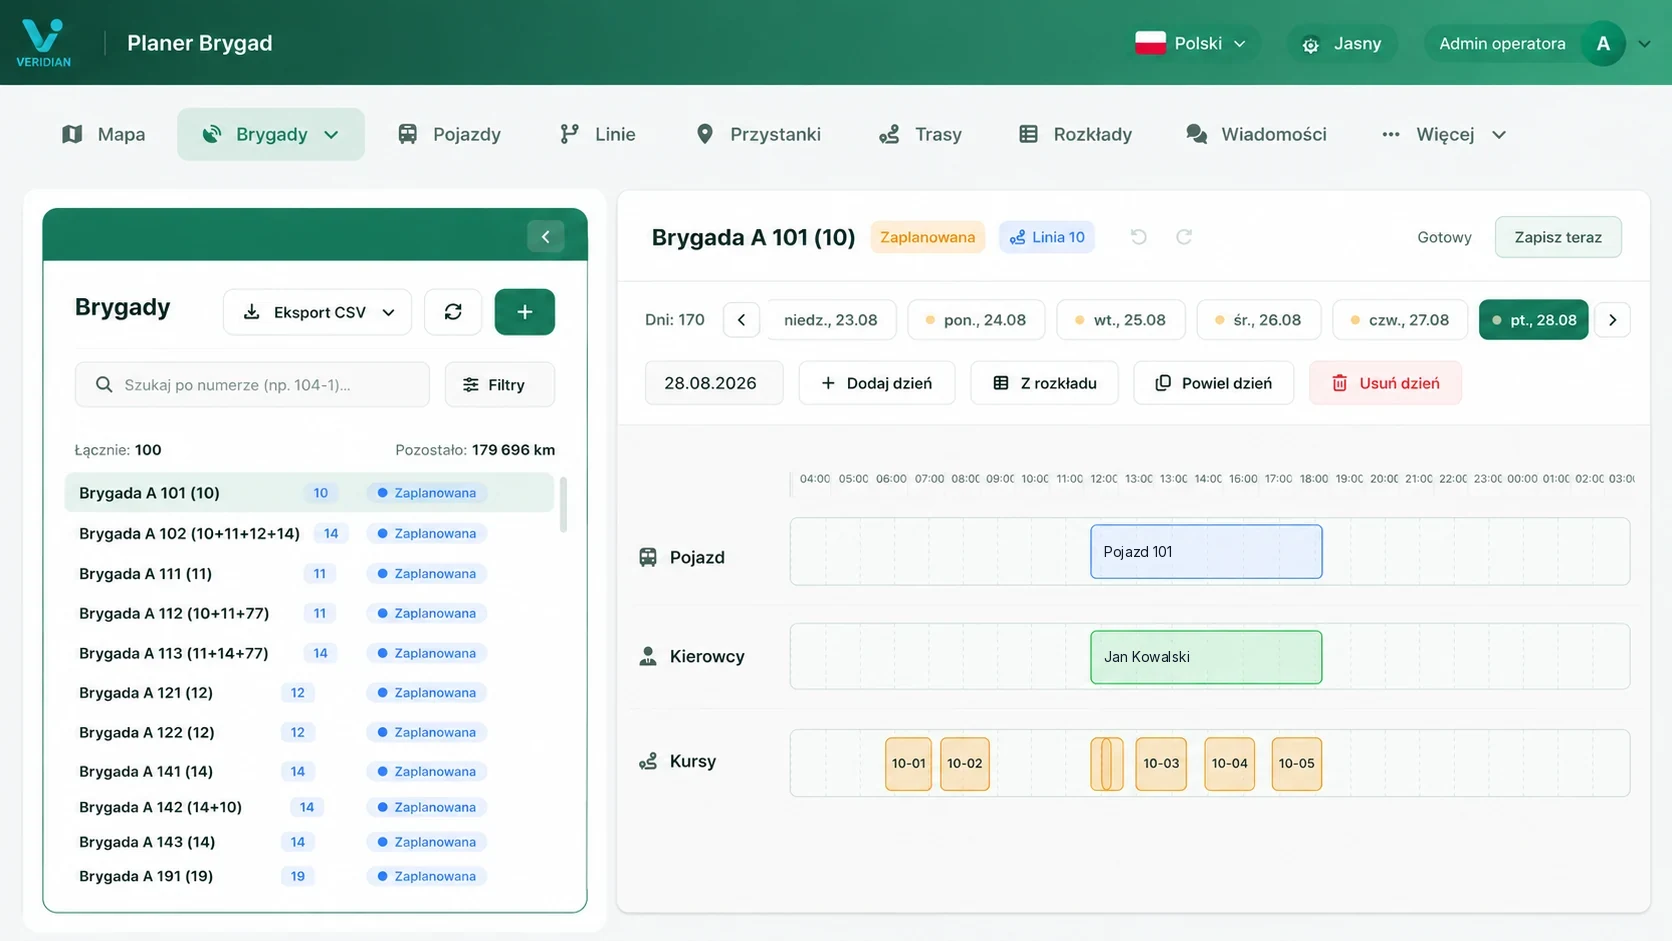Image resolution: width=1672 pixels, height=941 pixels.
Task: Click the Usuń dzień button
Action: tap(1385, 383)
